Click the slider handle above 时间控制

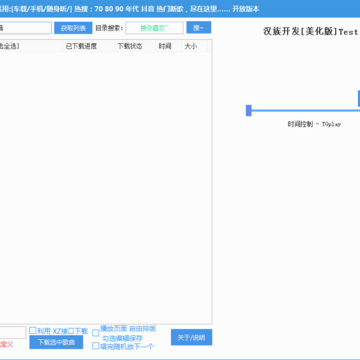(249, 110)
